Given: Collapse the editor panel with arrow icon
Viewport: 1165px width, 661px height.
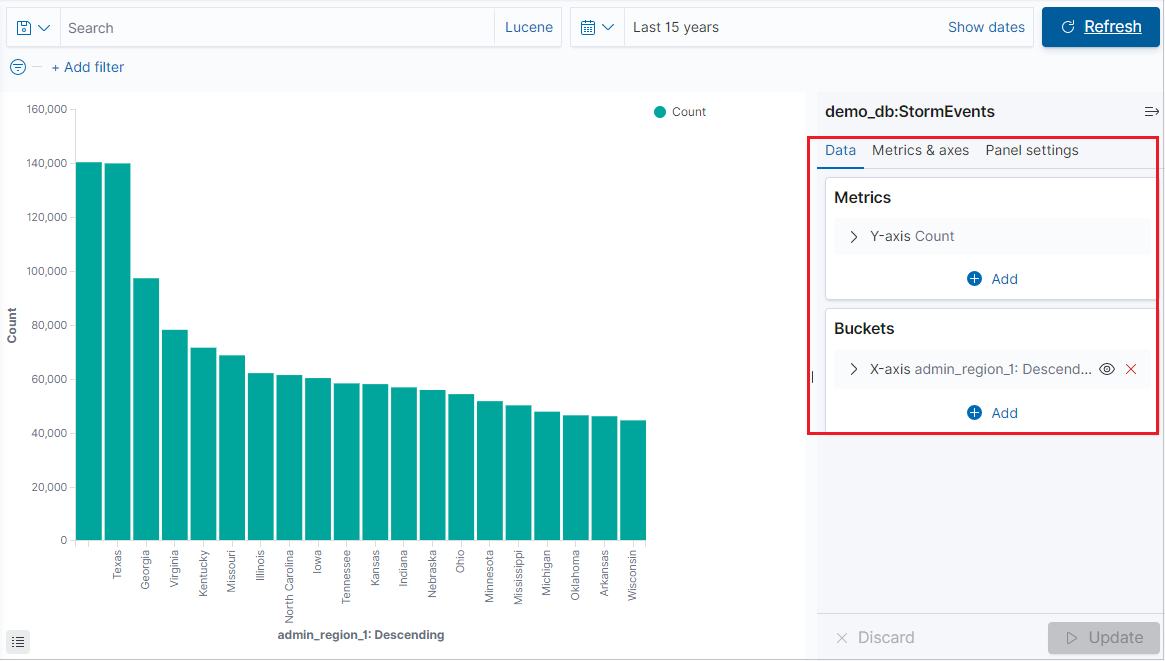Looking at the screenshot, I should click(1151, 111).
